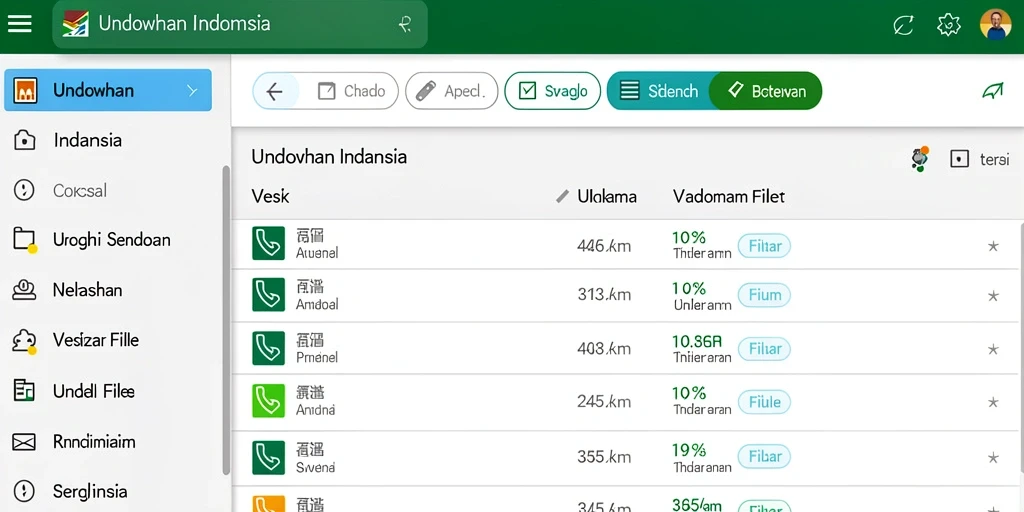Click the Ulclama column header
The image size is (1024, 512).
[x=607, y=196]
